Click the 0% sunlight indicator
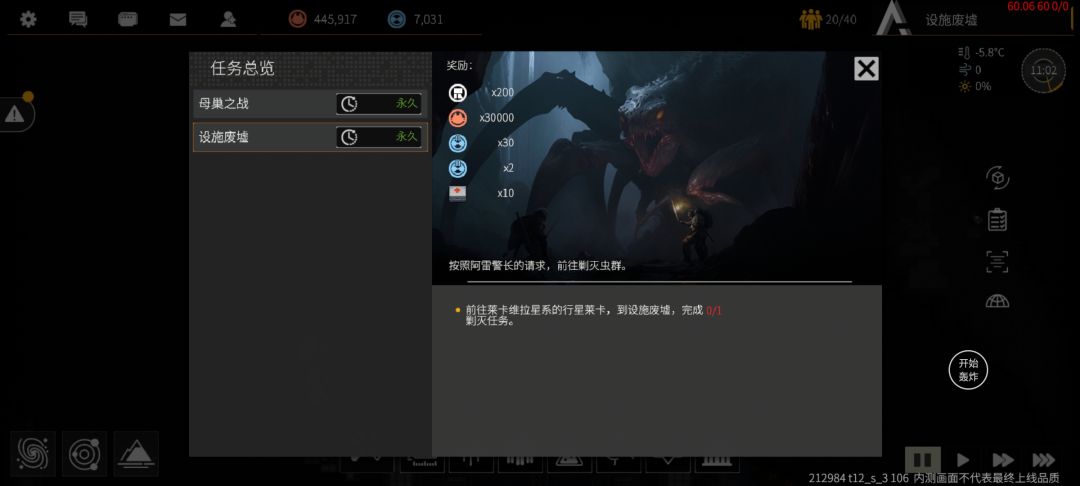This screenshot has width=1080, height=486. click(974, 87)
